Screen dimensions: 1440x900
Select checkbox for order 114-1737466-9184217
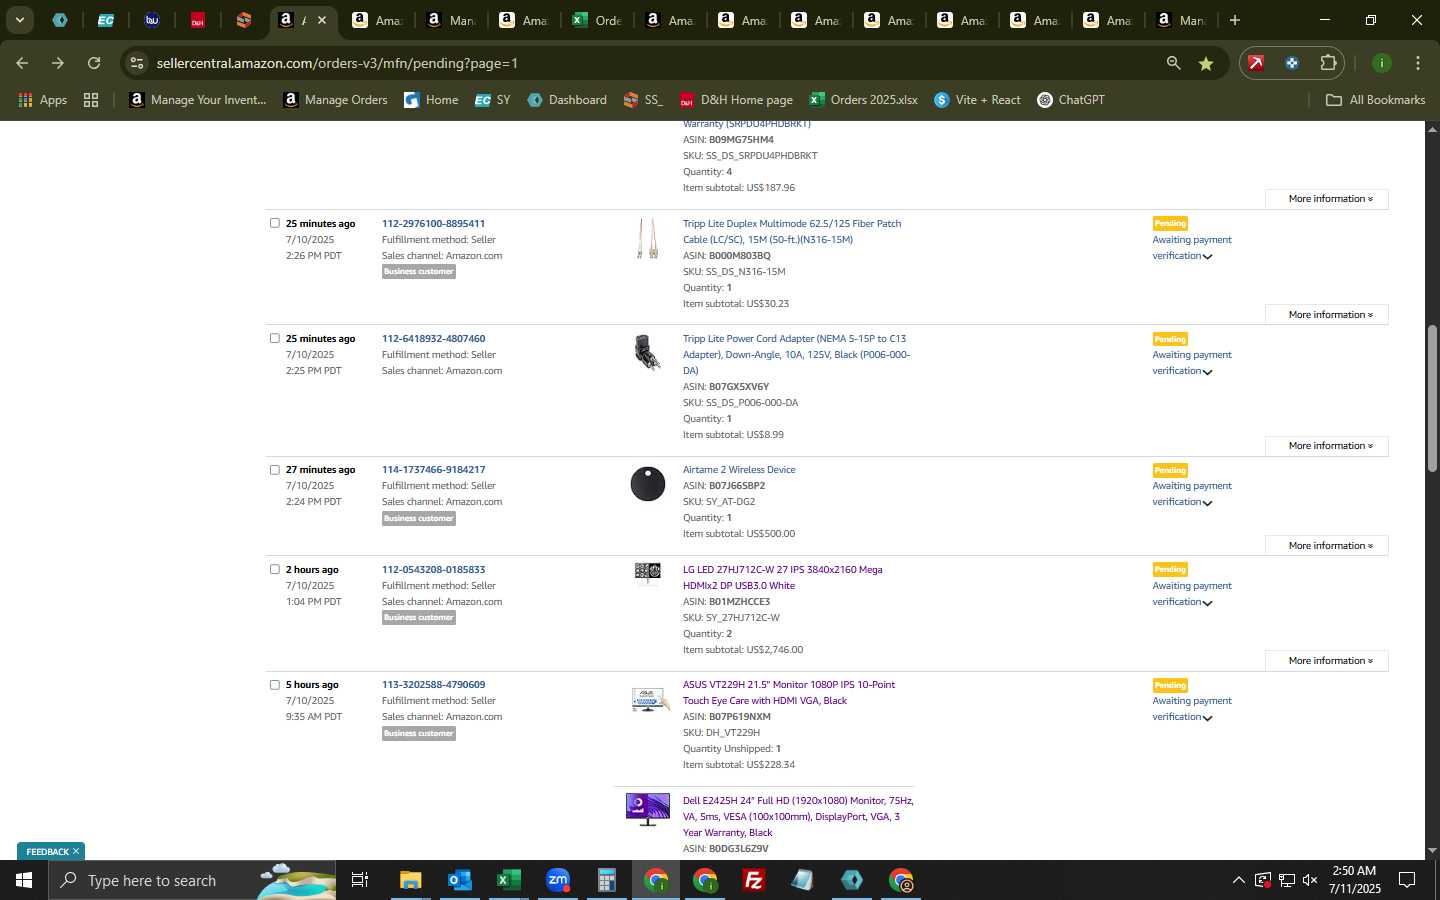tap(275, 469)
